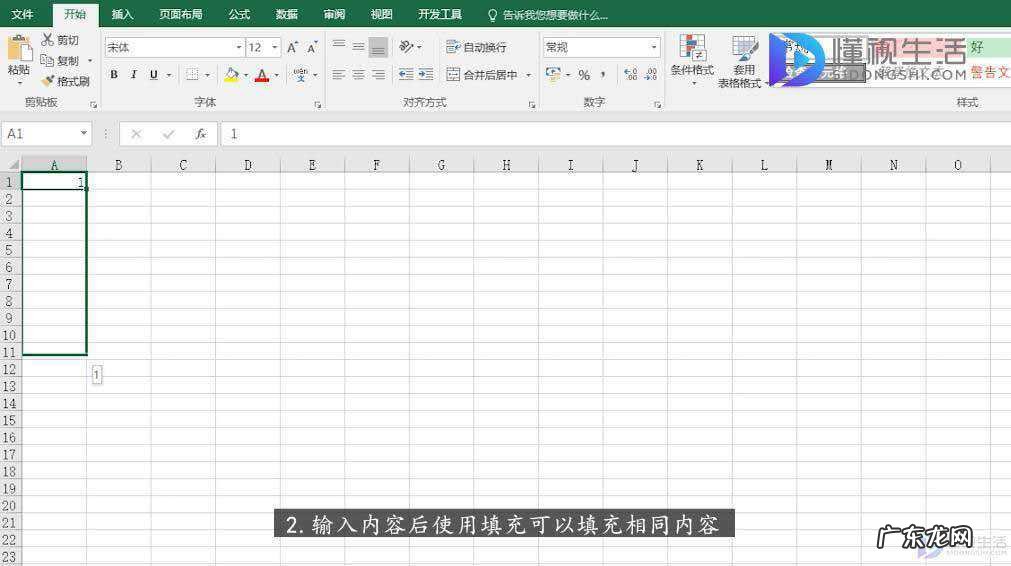This screenshot has height=566, width=1011.
Task: Toggle bottom align (highlighted)
Action: point(378,46)
